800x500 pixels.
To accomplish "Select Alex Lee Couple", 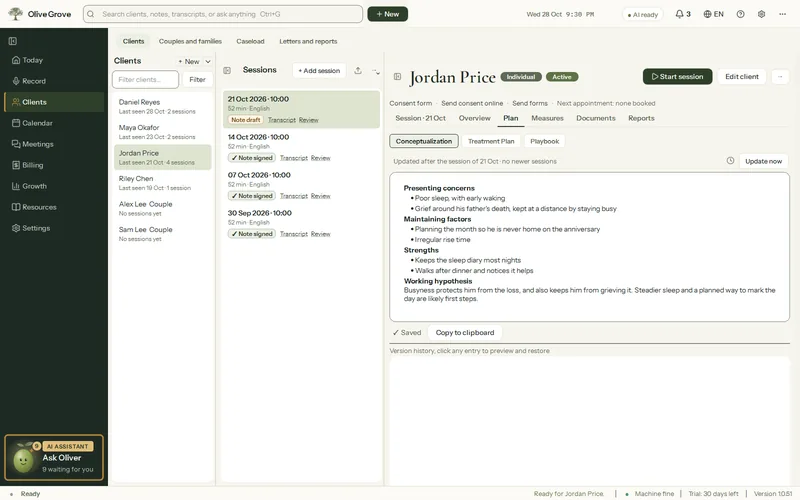I will (163, 208).
